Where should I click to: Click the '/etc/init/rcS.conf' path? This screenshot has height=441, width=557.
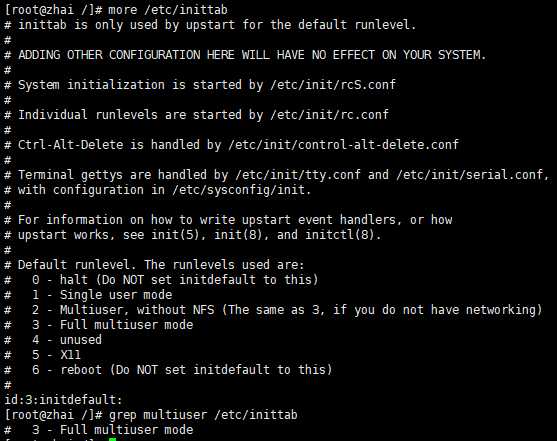coord(332,85)
